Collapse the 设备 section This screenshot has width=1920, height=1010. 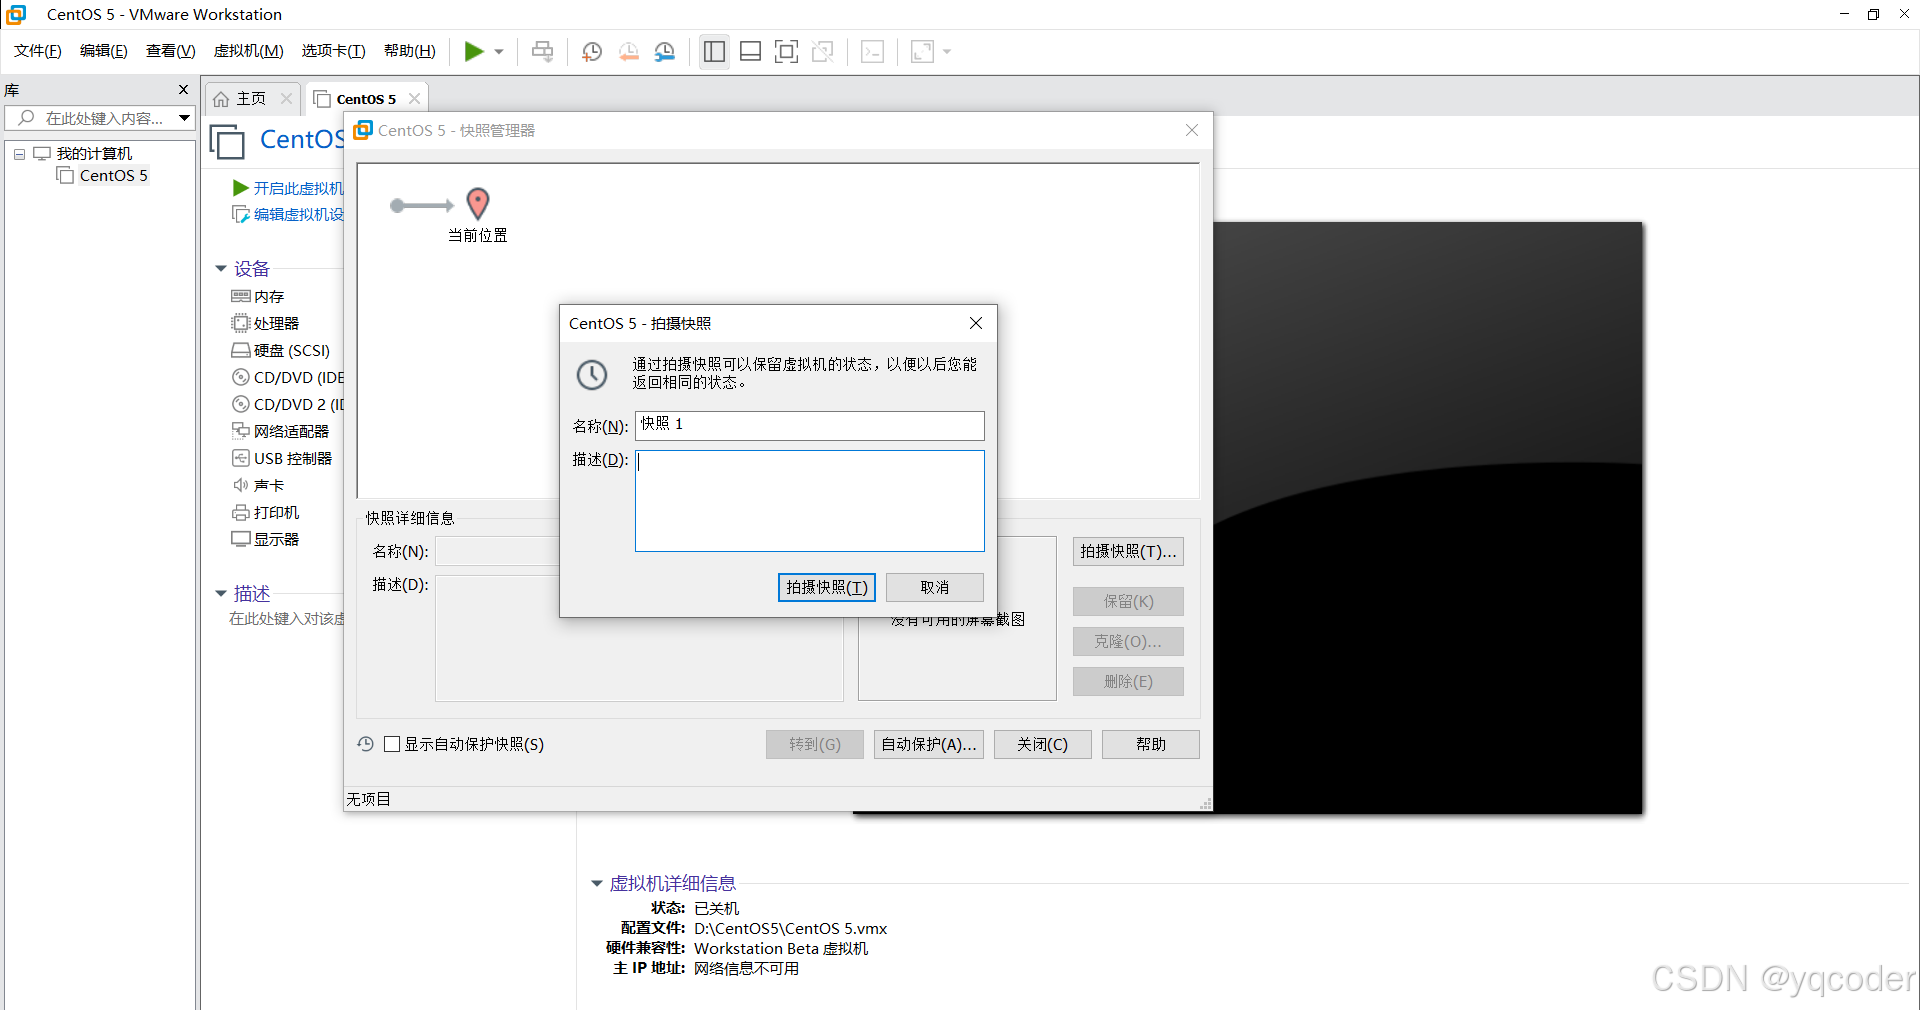[x=221, y=269]
